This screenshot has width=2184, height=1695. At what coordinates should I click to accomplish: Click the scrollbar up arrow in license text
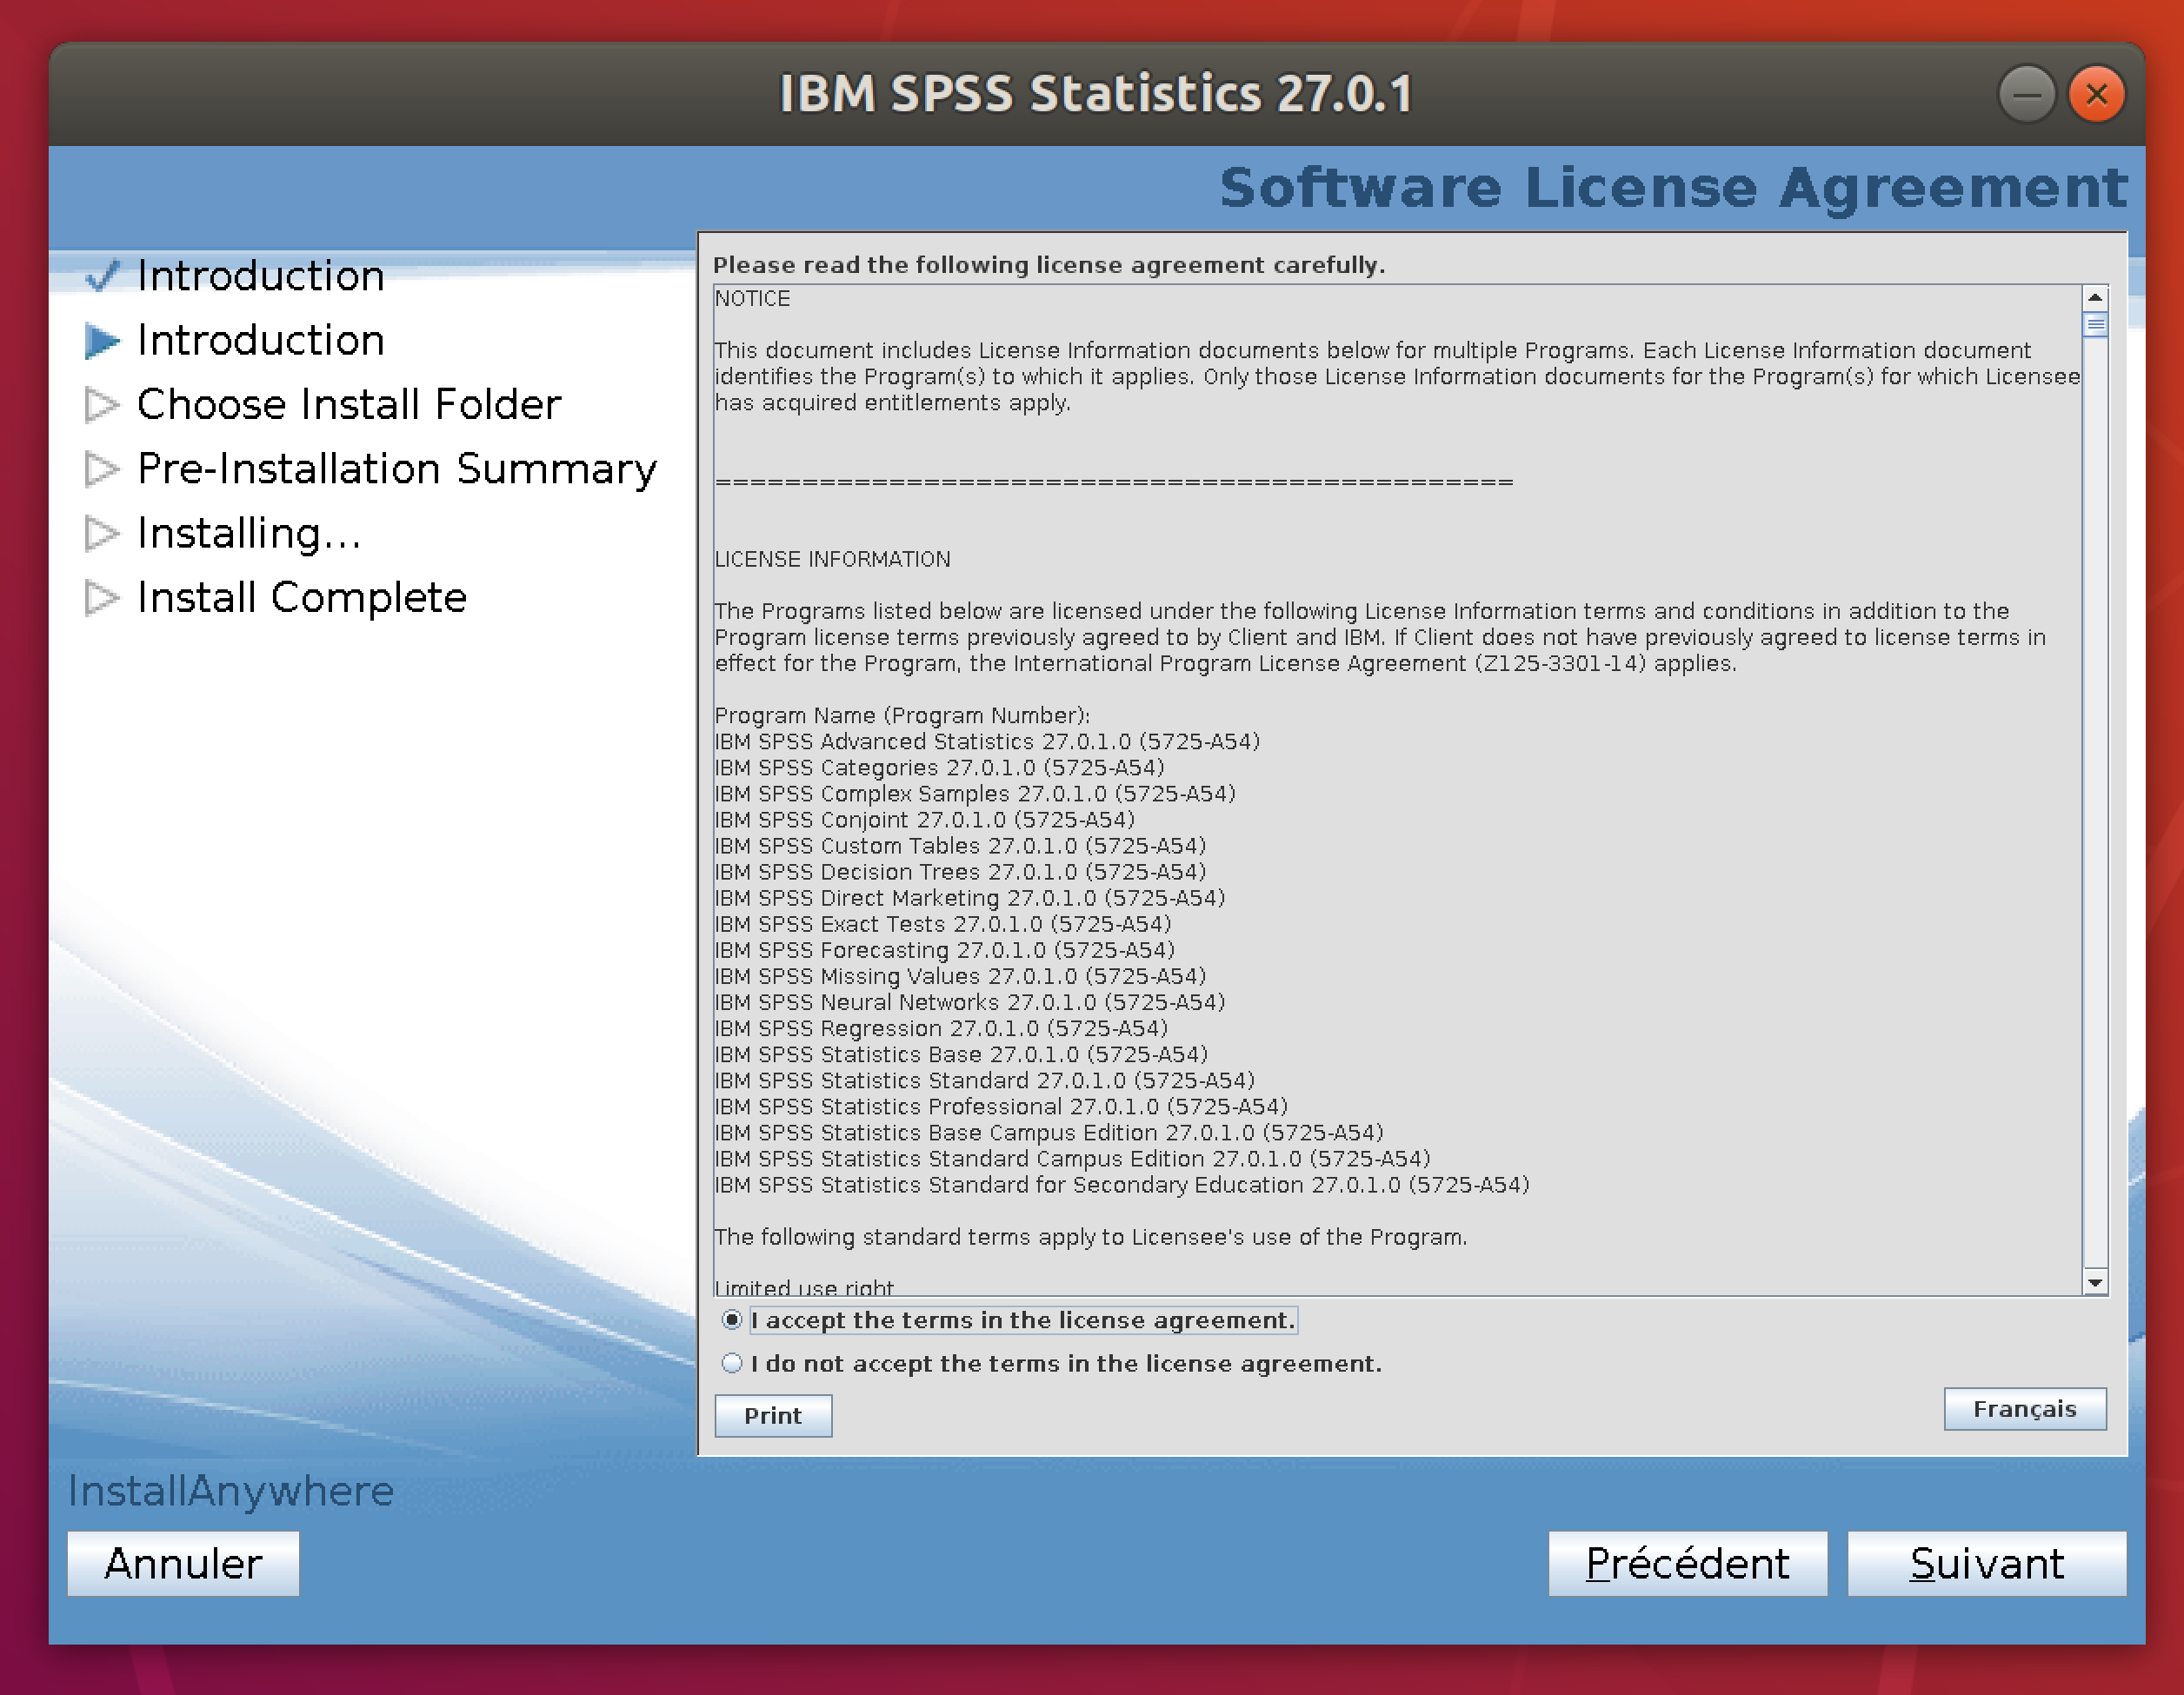(x=2094, y=298)
